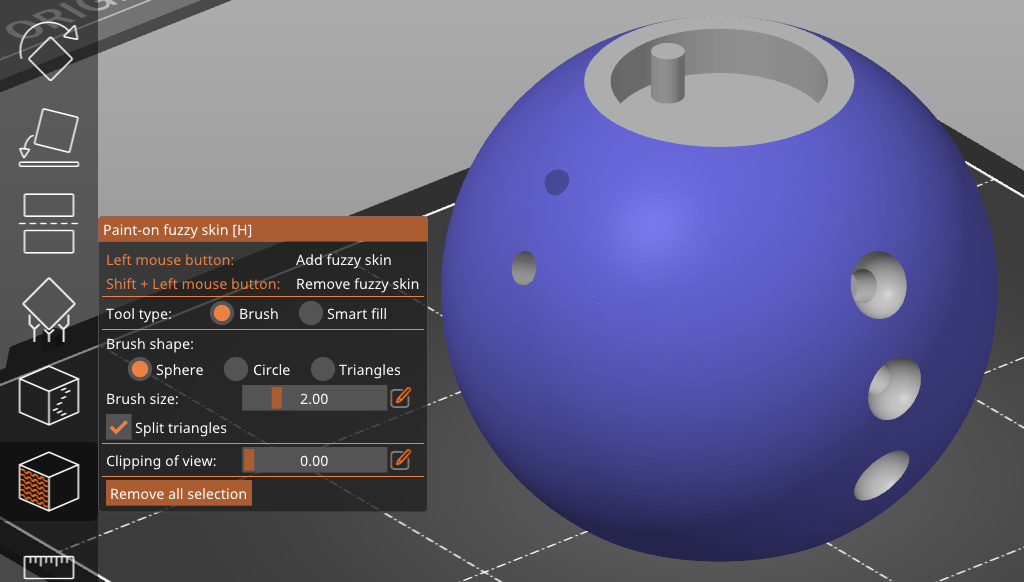Click the Paint-on fuzzy skin panel title

click(178, 230)
